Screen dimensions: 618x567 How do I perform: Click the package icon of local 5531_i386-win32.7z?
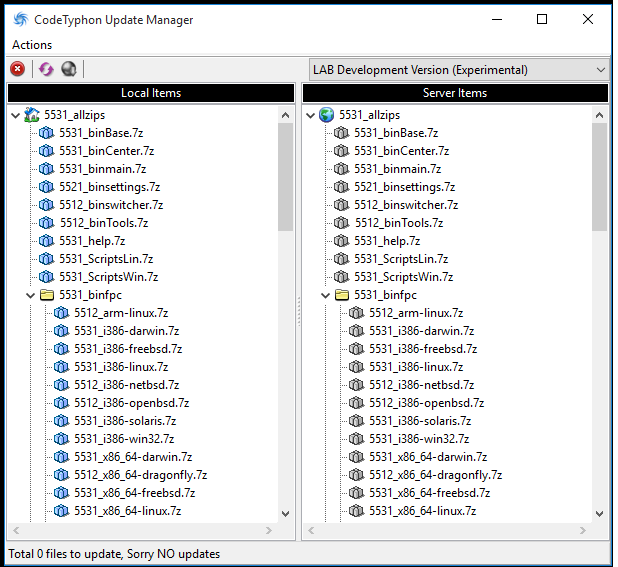click(61, 439)
